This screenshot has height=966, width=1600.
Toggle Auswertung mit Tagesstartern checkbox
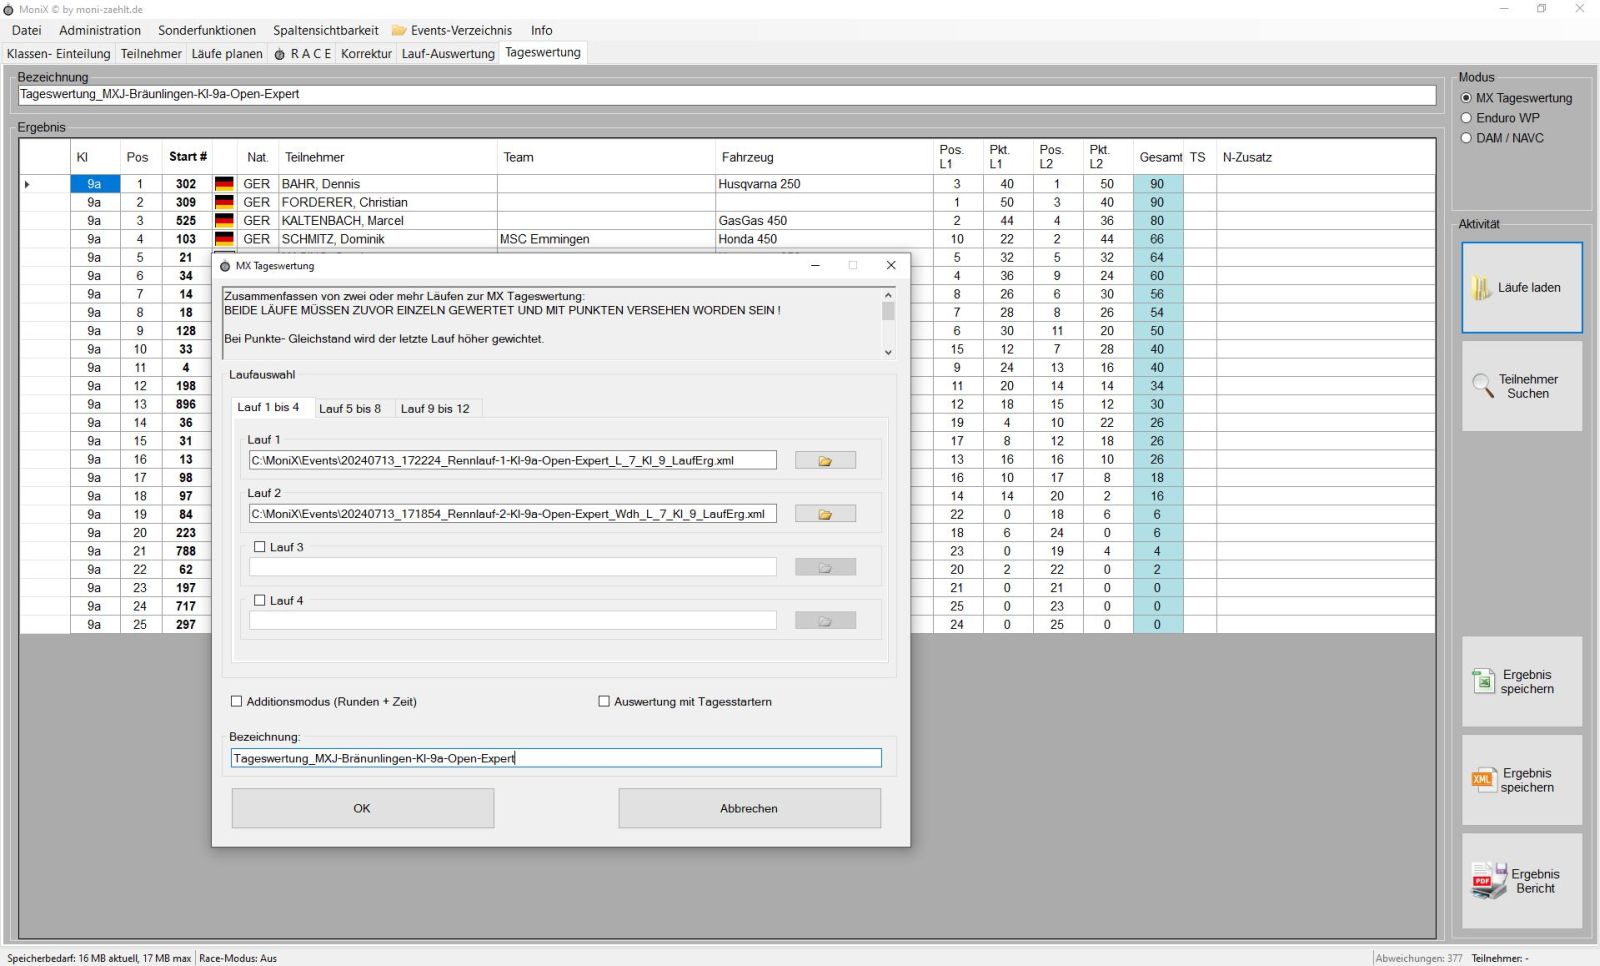[x=604, y=702]
